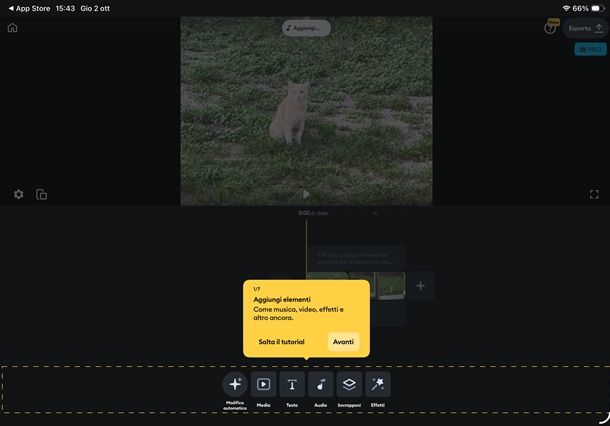Click the cat video preview
Viewport: 610px width, 426px height.
pyautogui.click(x=306, y=111)
